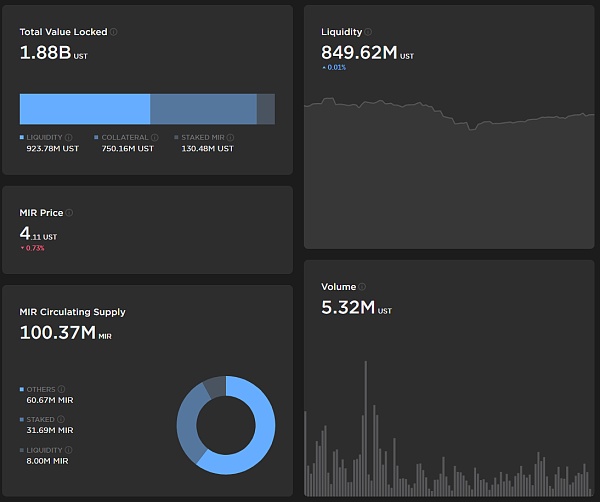Click the info icon beside STAKED MIR label

click(x=230, y=137)
